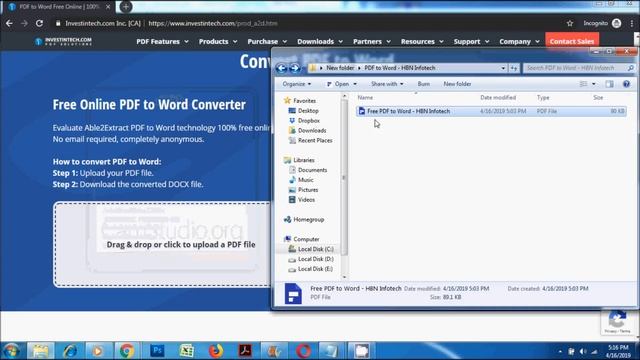The width and height of the screenshot is (640, 360).
Task: Click the volume speaker tray icon
Action: pos(583,351)
